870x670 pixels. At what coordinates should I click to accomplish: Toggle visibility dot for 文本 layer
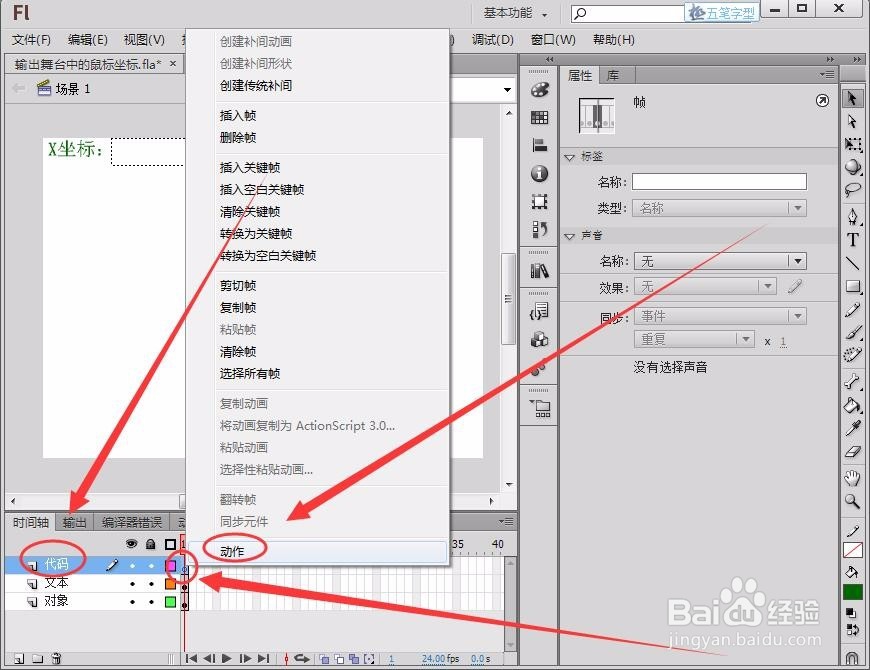pos(132,584)
